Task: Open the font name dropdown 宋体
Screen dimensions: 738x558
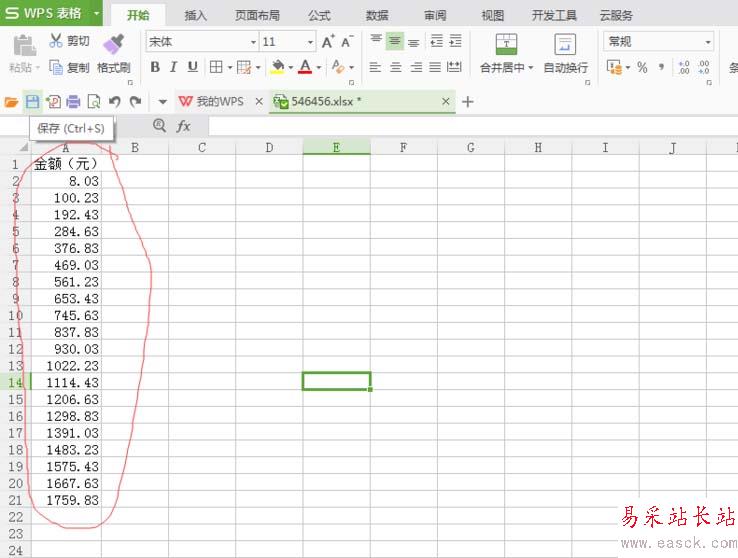Action: tap(253, 42)
